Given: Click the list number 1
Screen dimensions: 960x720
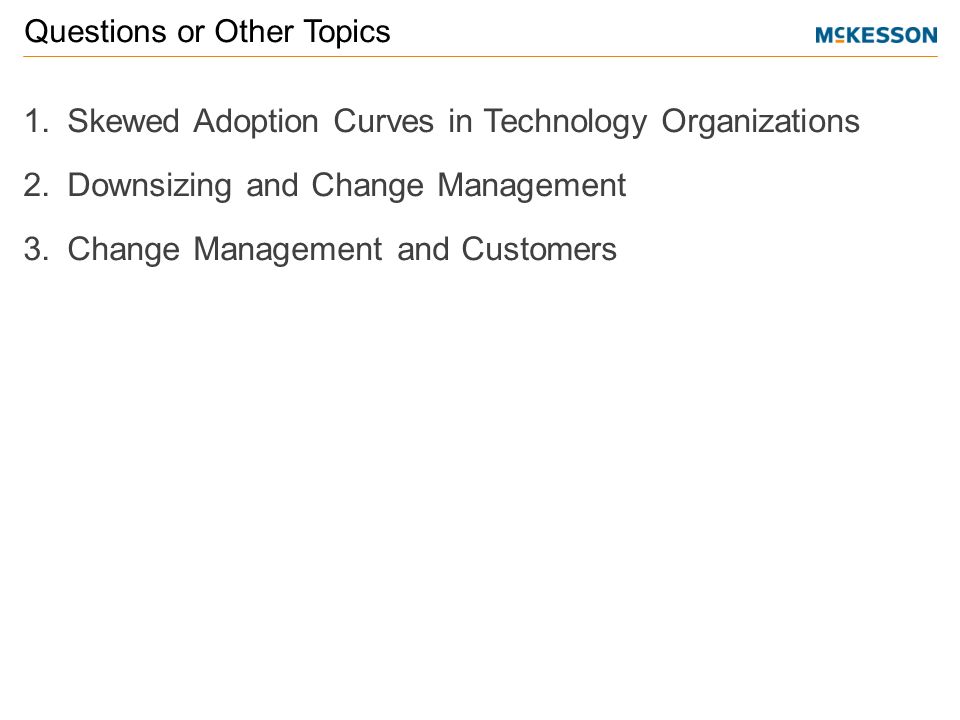Looking at the screenshot, I should coord(36,121).
